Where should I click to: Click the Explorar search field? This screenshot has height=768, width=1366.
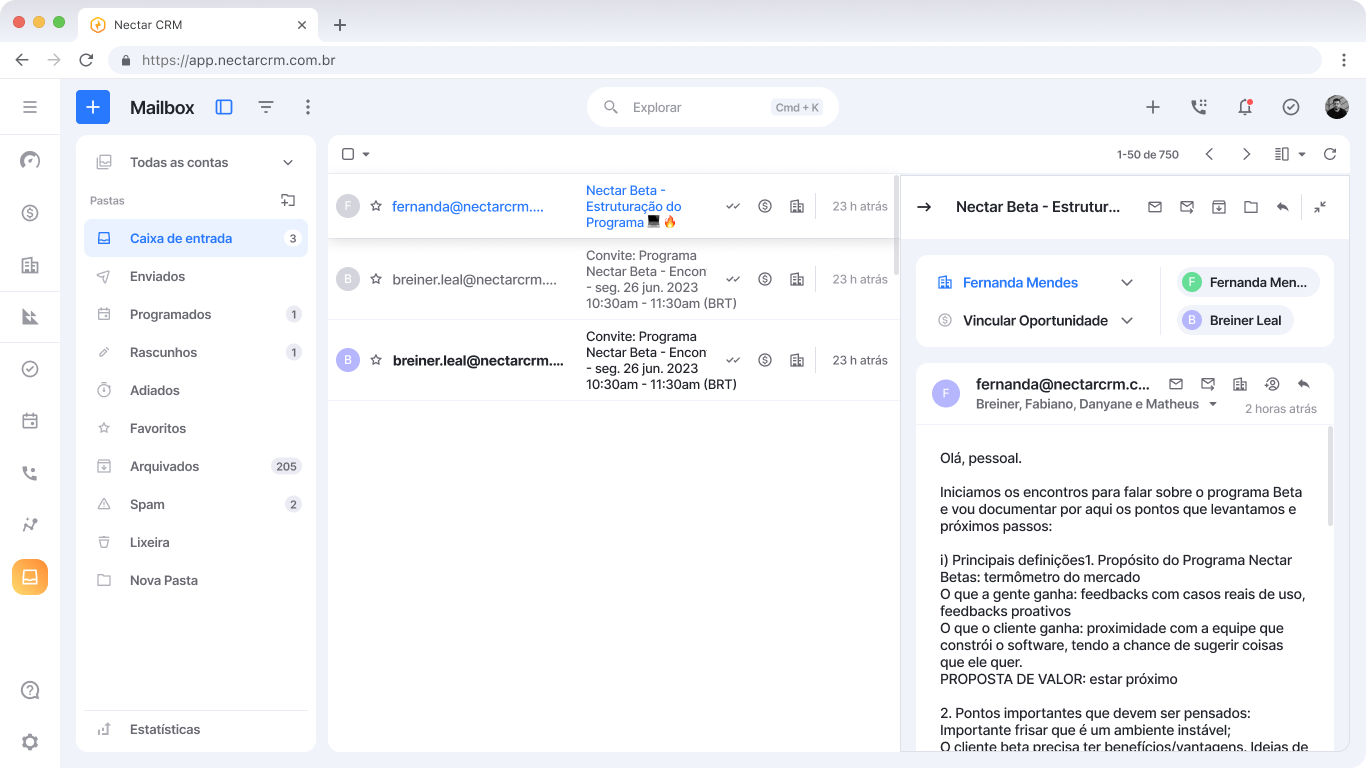(x=712, y=107)
